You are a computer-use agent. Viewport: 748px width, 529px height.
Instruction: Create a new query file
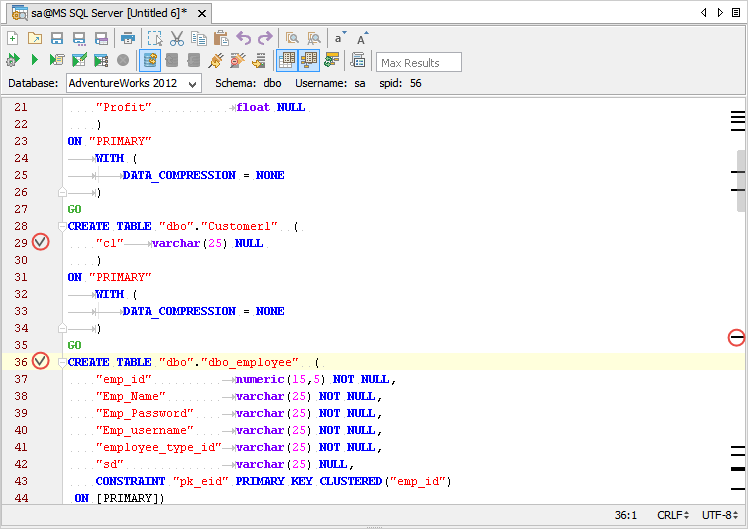point(13,38)
